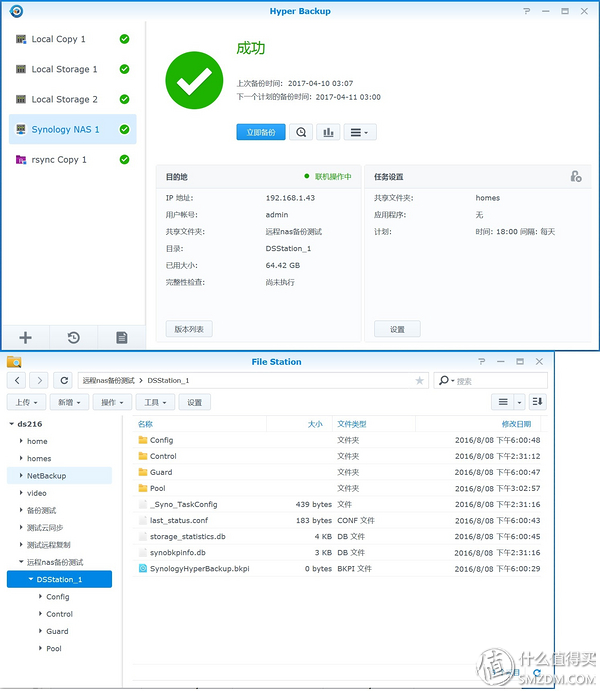The image size is (600, 691).
Task: Click the forward arrow in File Station
Action: (x=40, y=380)
